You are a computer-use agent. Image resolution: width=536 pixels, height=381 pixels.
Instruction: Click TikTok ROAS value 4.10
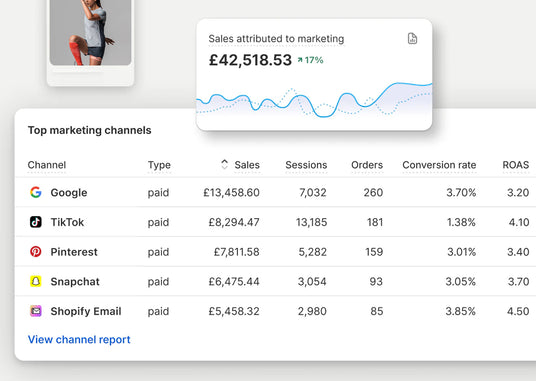click(x=519, y=222)
